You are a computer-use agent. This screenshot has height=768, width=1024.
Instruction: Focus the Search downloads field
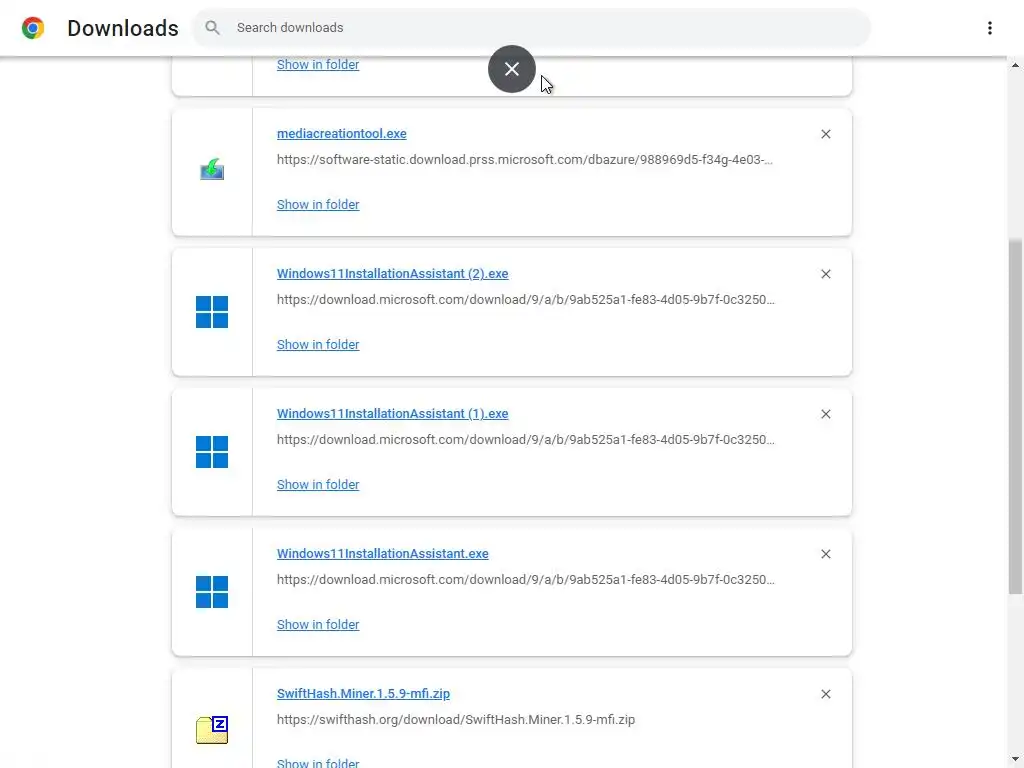click(540, 28)
